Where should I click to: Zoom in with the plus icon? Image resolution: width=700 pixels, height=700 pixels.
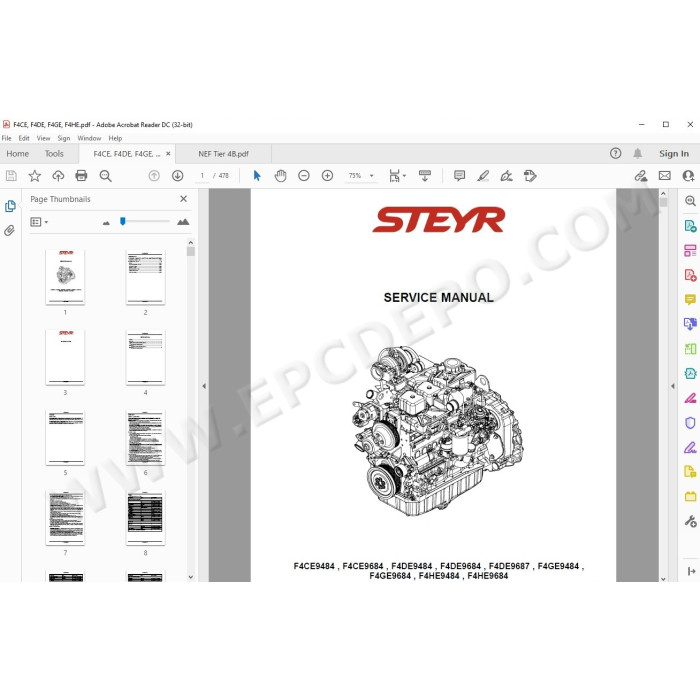pos(327,176)
